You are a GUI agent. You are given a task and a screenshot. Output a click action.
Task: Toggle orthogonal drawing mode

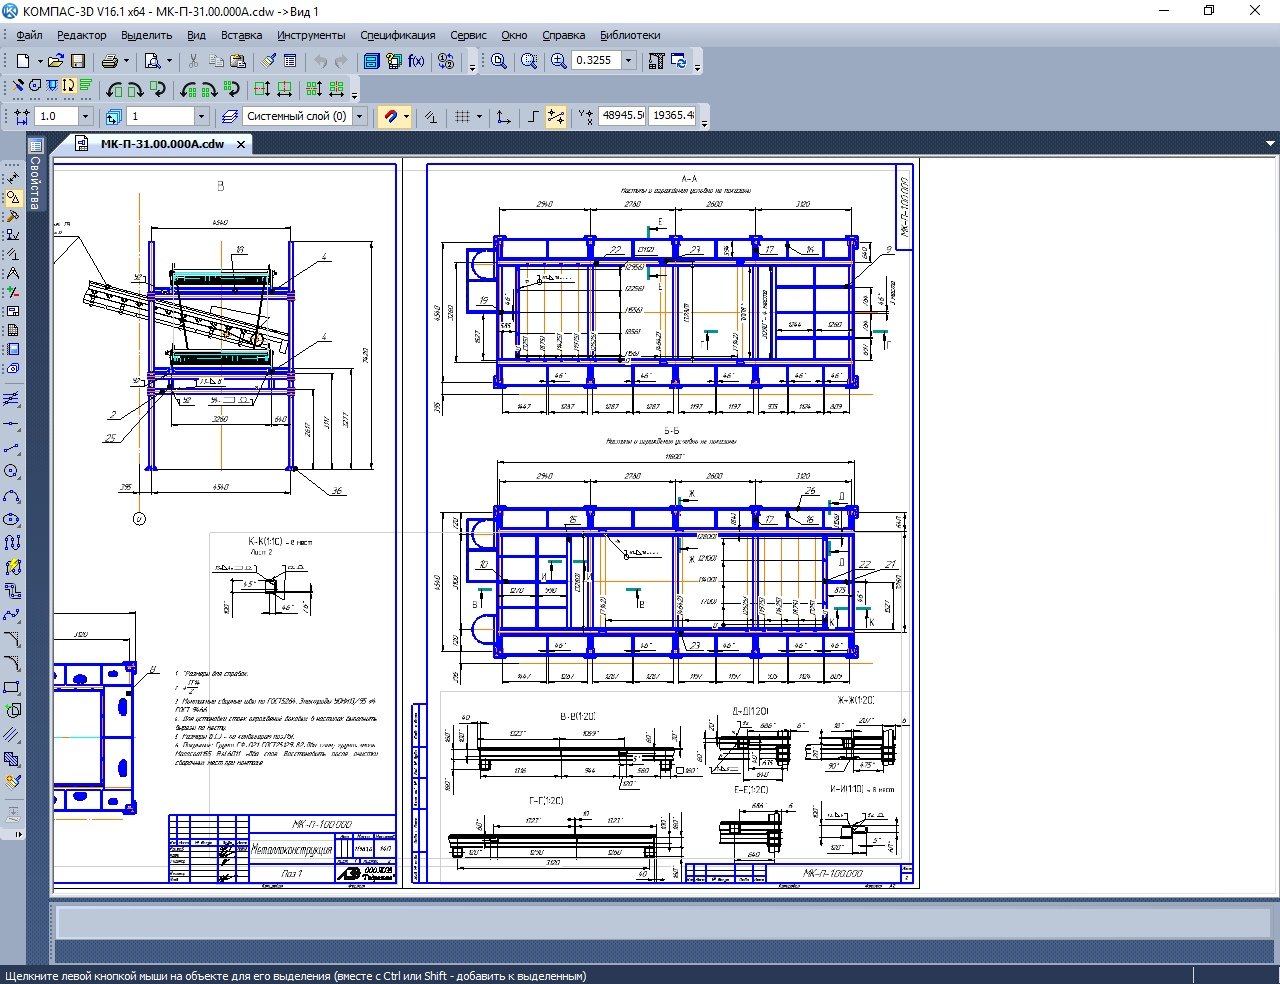[534, 117]
